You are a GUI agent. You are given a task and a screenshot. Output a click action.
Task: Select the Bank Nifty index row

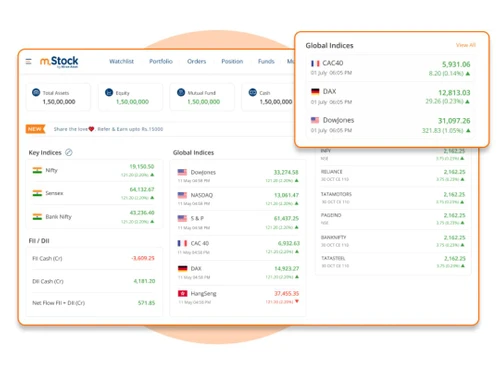(x=94, y=217)
